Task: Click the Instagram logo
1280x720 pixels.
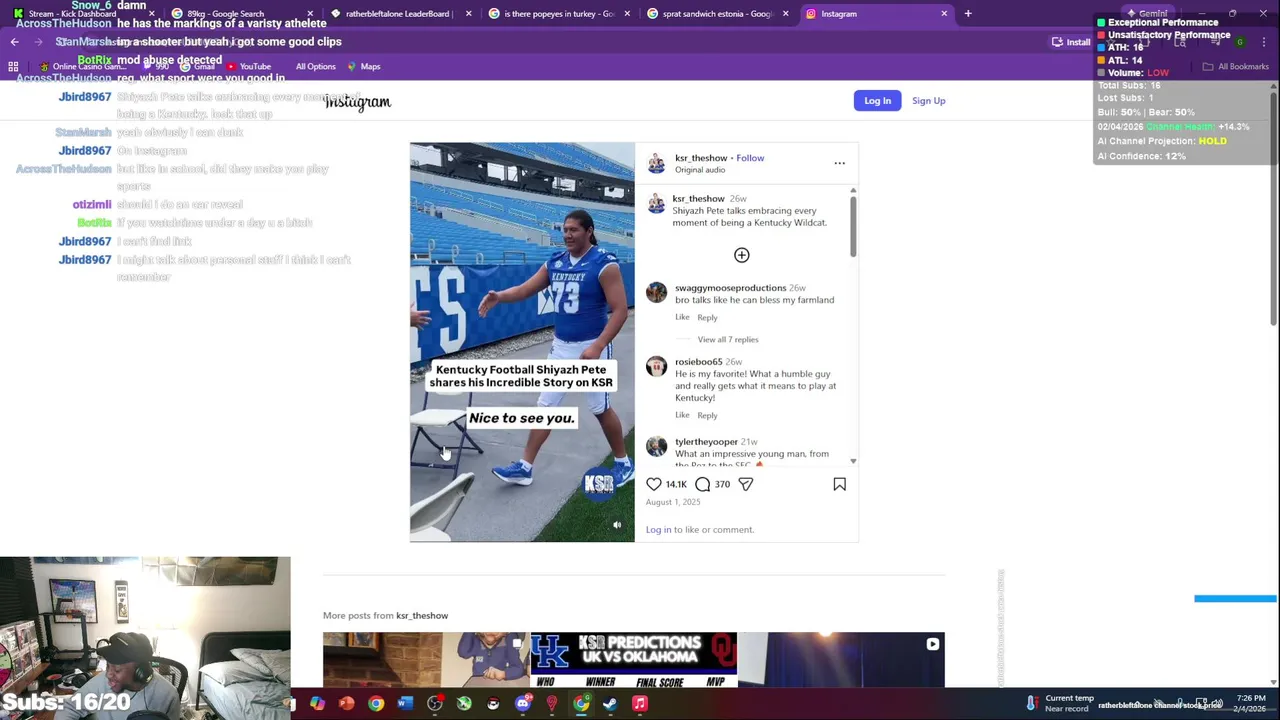Action: tap(357, 102)
